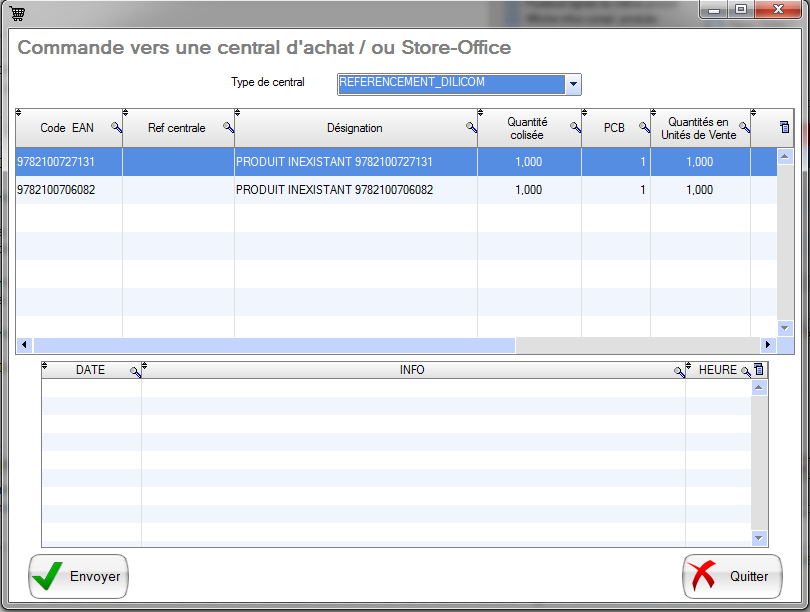
Task: Click the Quitter button
Action: [732, 577]
